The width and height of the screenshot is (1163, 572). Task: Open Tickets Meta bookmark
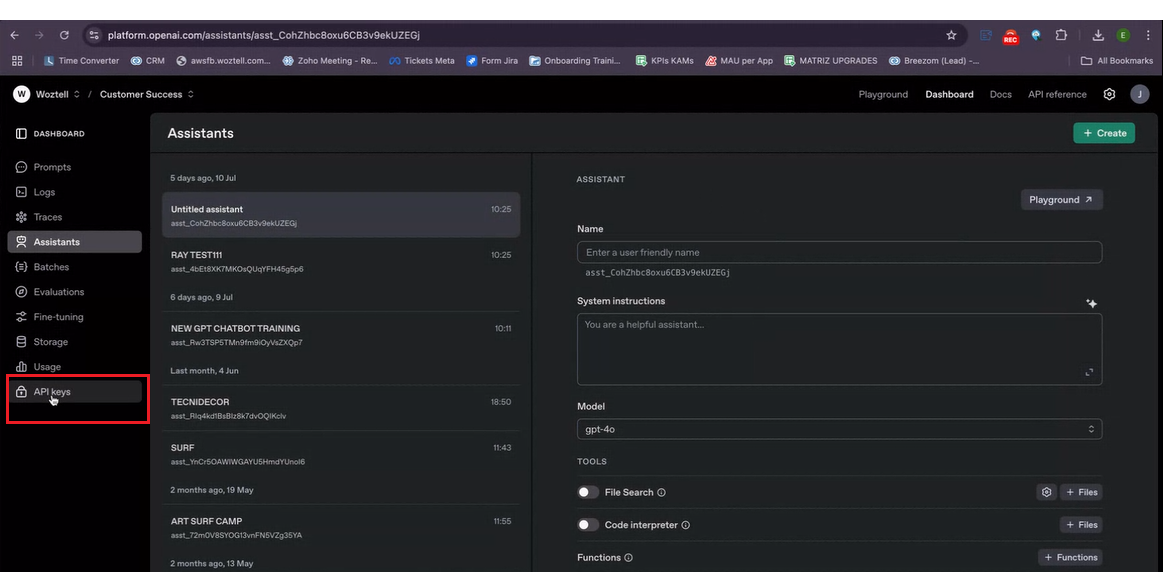click(x=422, y=61)
